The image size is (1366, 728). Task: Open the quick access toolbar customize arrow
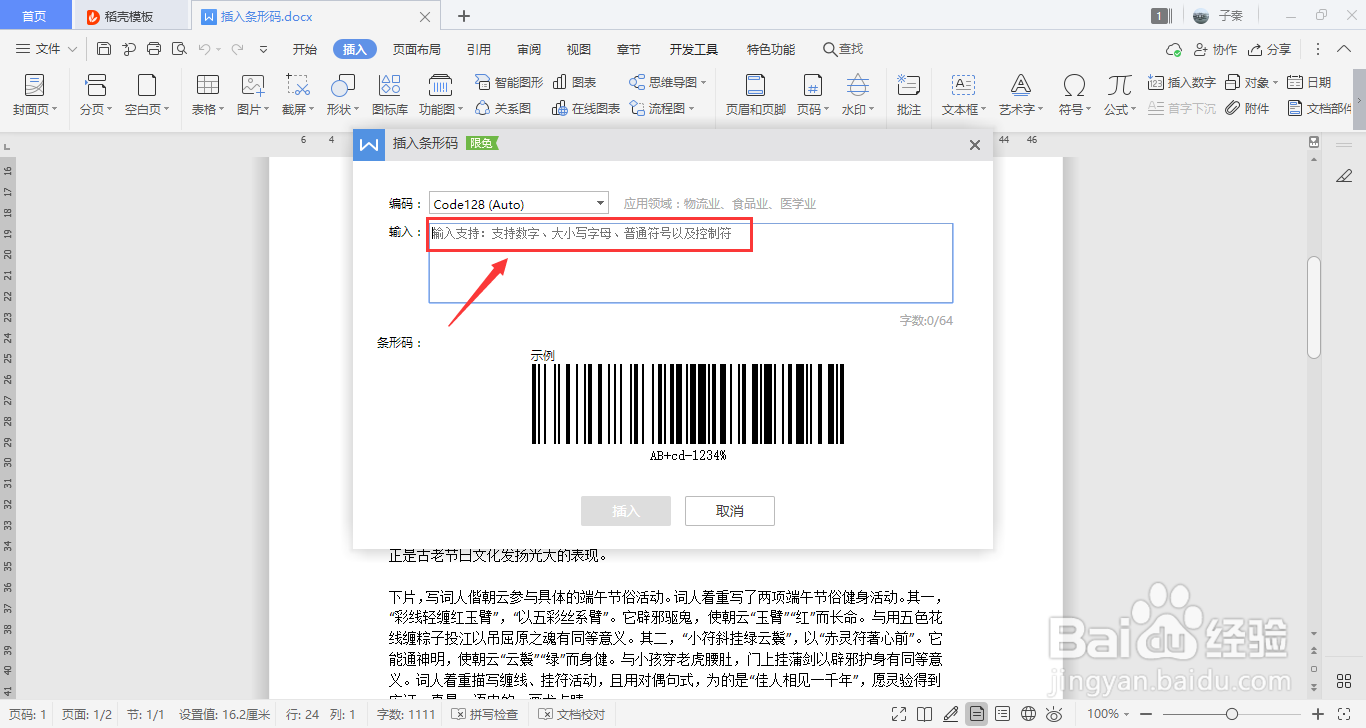[263, 49]
